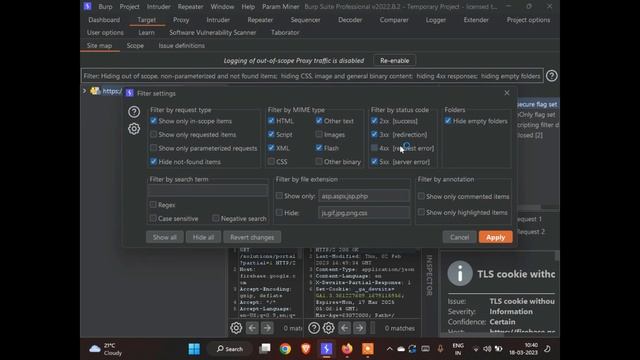Close the Filter settings dialog
This screenshot has width=640, height=360.
[x=507, y=93]
